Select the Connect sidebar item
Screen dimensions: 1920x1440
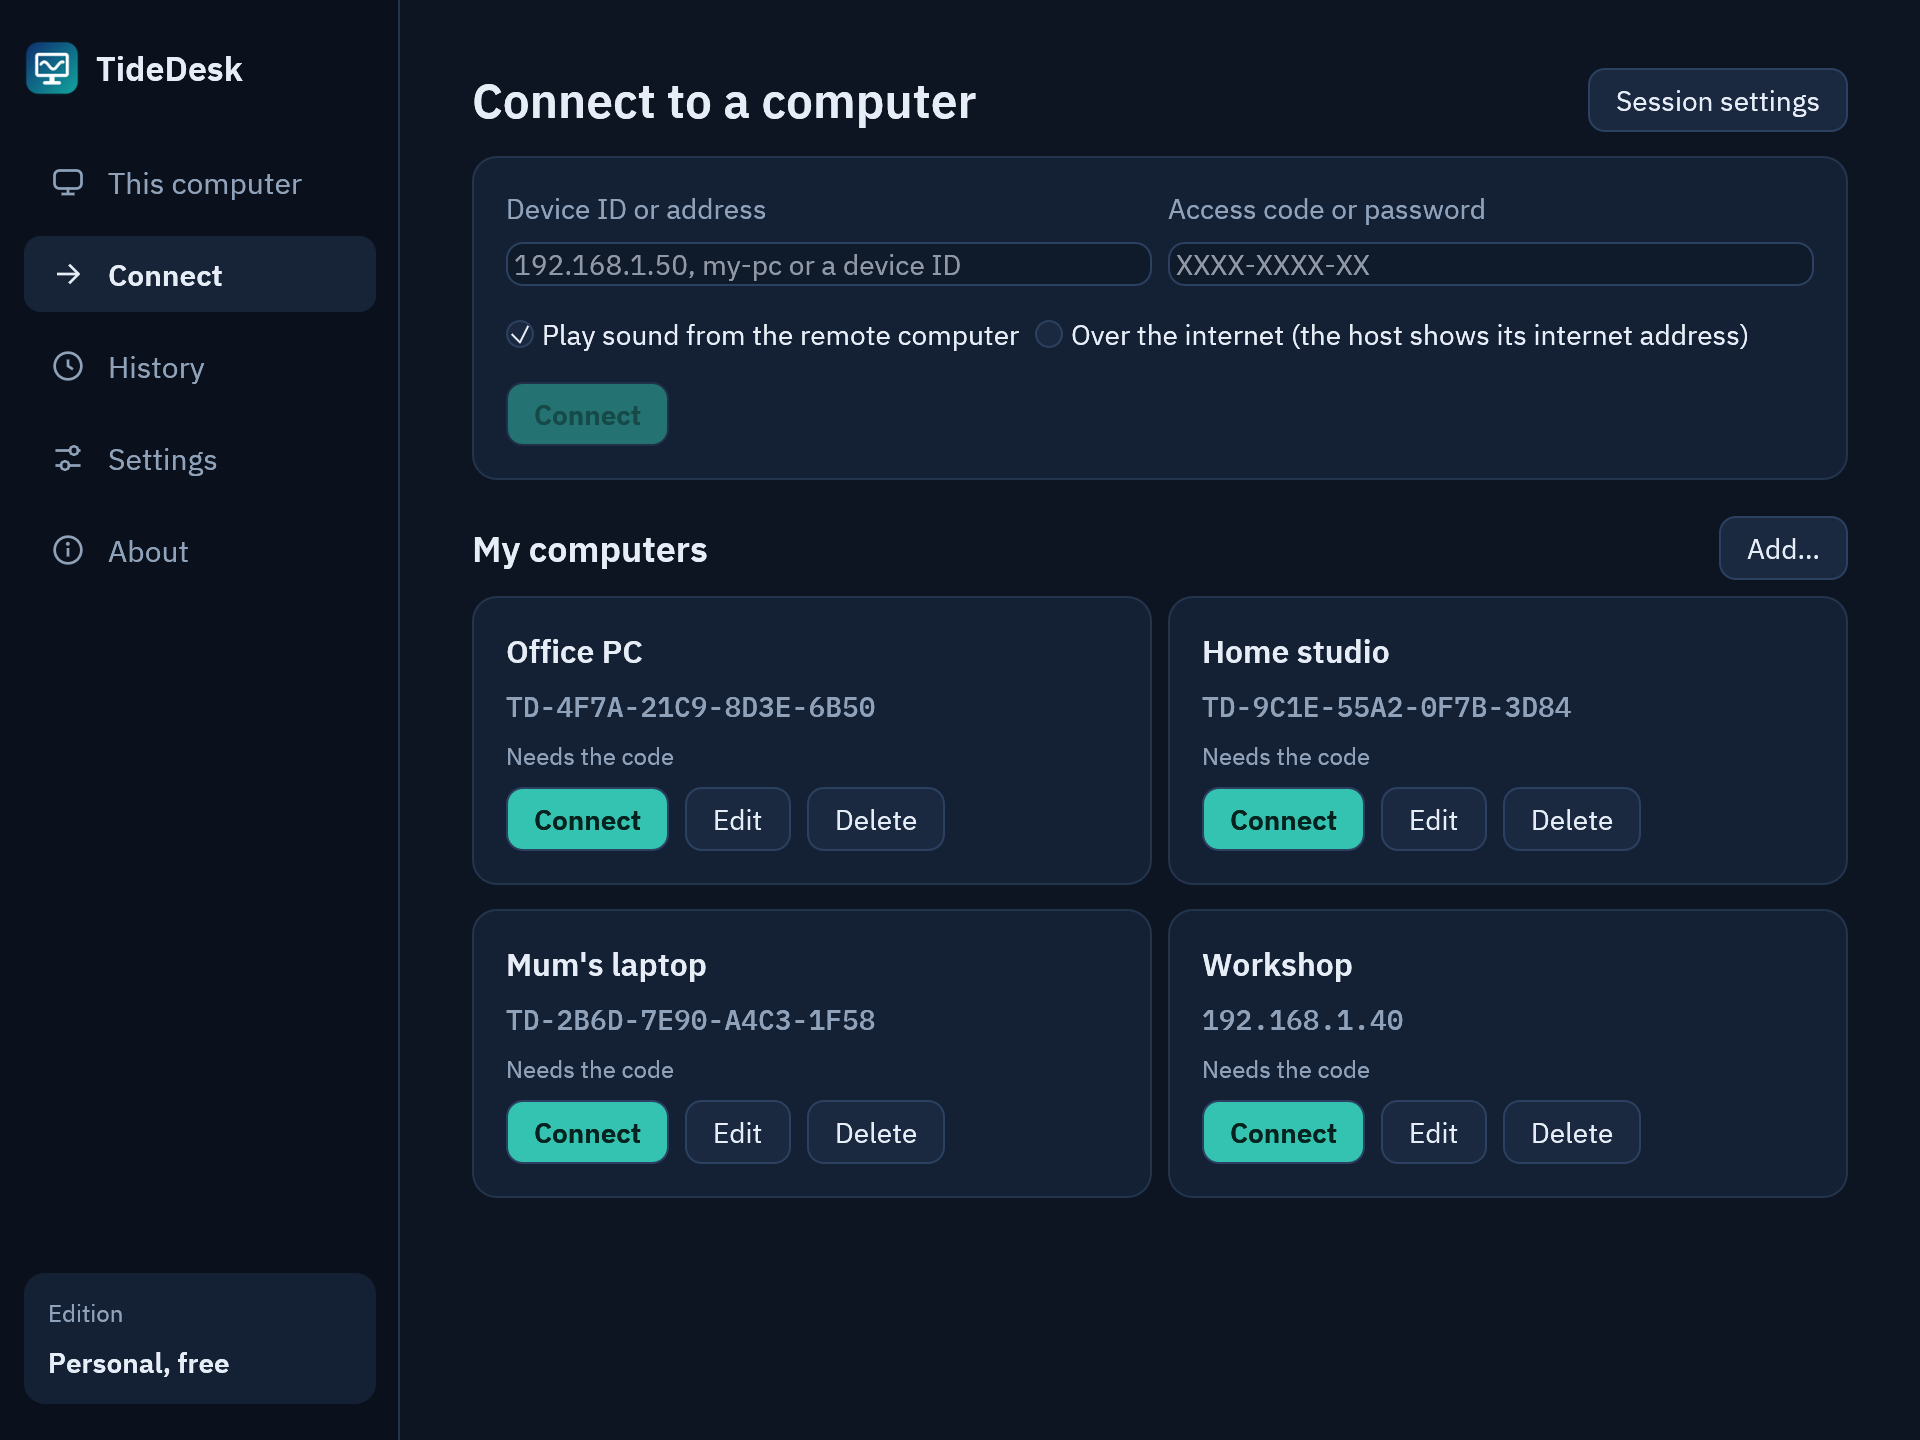(200, 274)
